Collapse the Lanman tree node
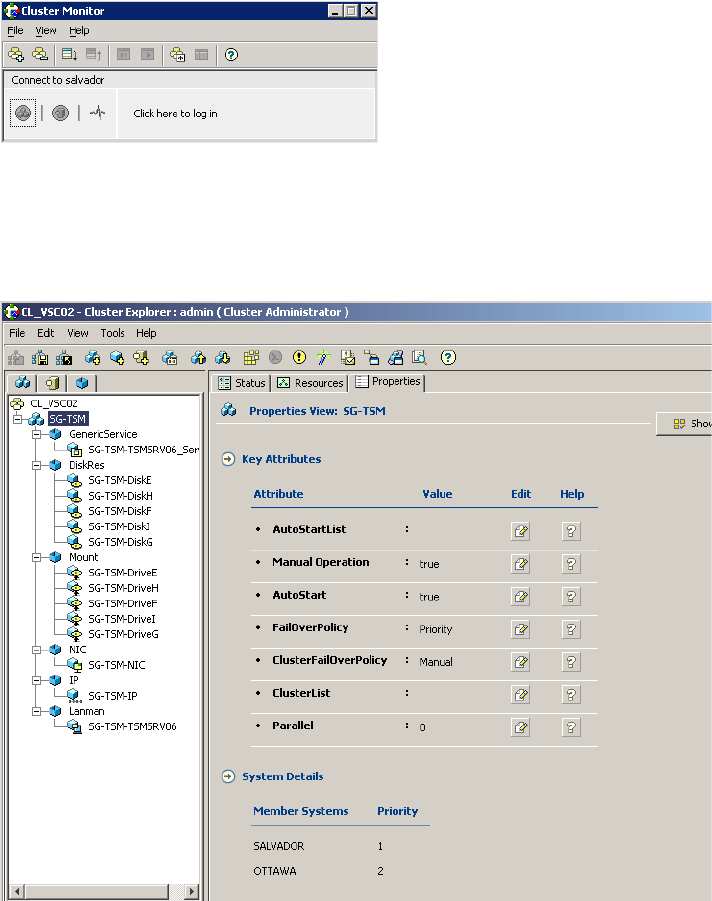This screenshot has height=901, width=712. point(37,711)
